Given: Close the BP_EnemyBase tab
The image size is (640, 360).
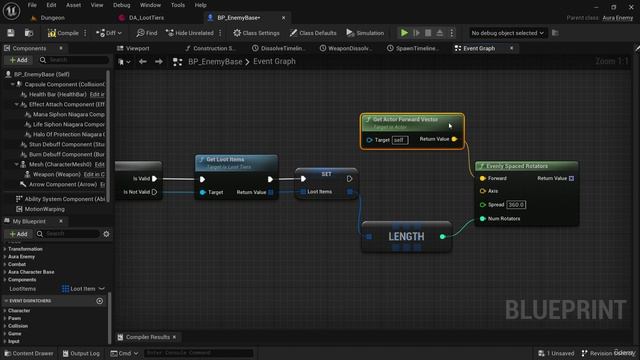Looking at the screenshot, I should pos(283,18).
